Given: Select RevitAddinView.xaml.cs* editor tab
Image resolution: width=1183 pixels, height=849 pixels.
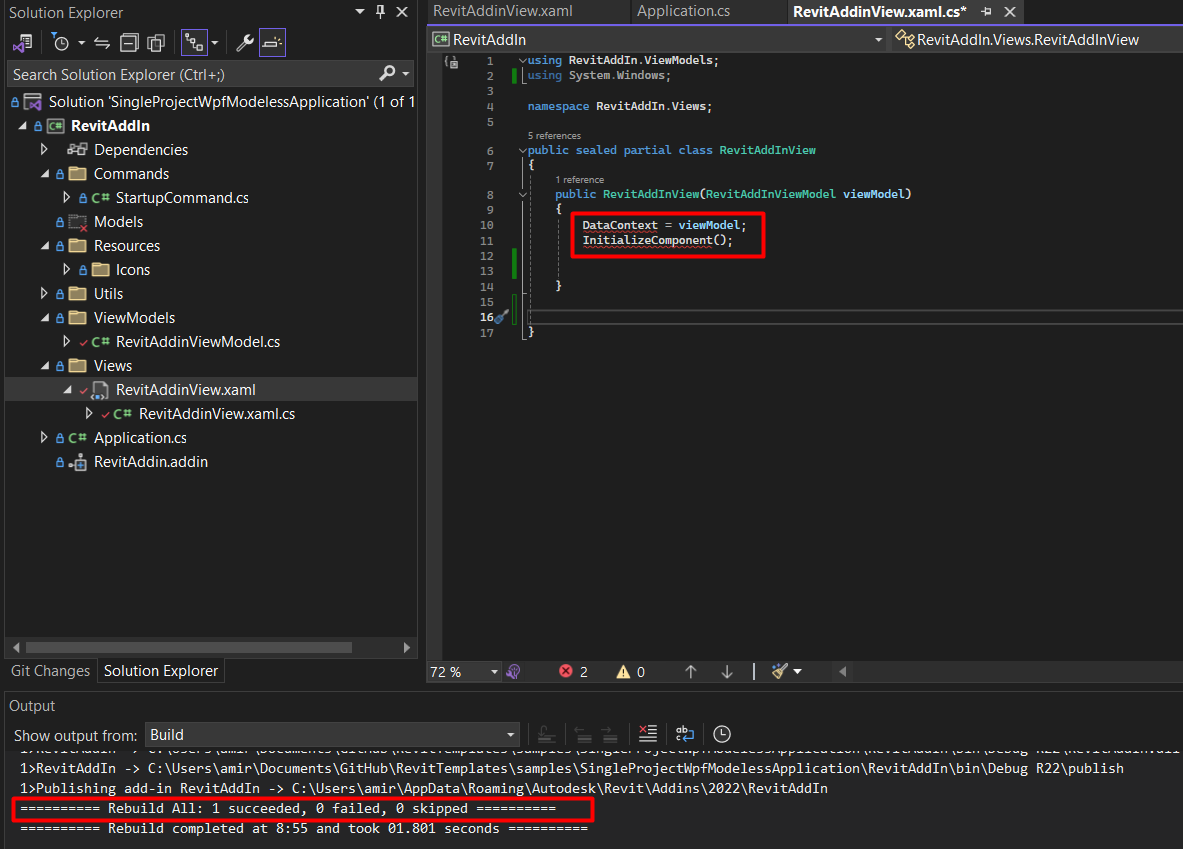Looking at the screenshot, I should pos(879,11).
